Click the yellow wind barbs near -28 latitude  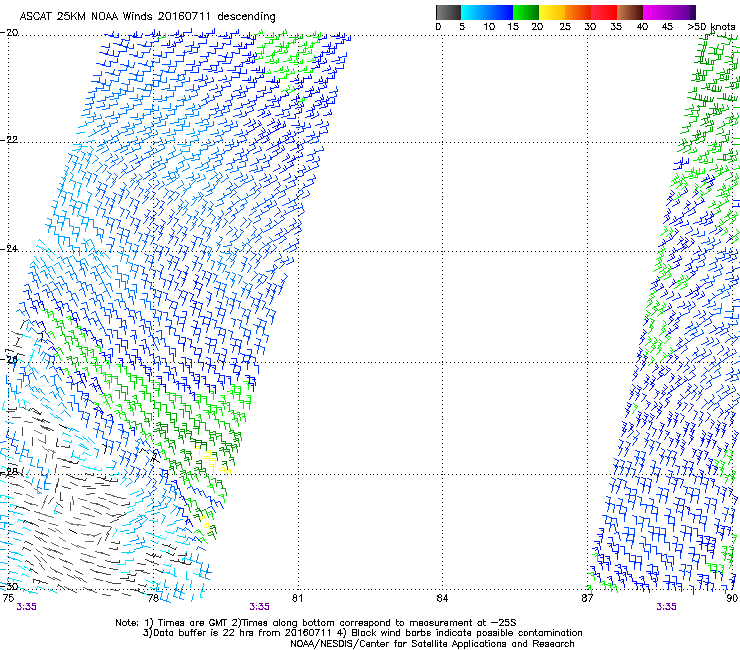213,461
